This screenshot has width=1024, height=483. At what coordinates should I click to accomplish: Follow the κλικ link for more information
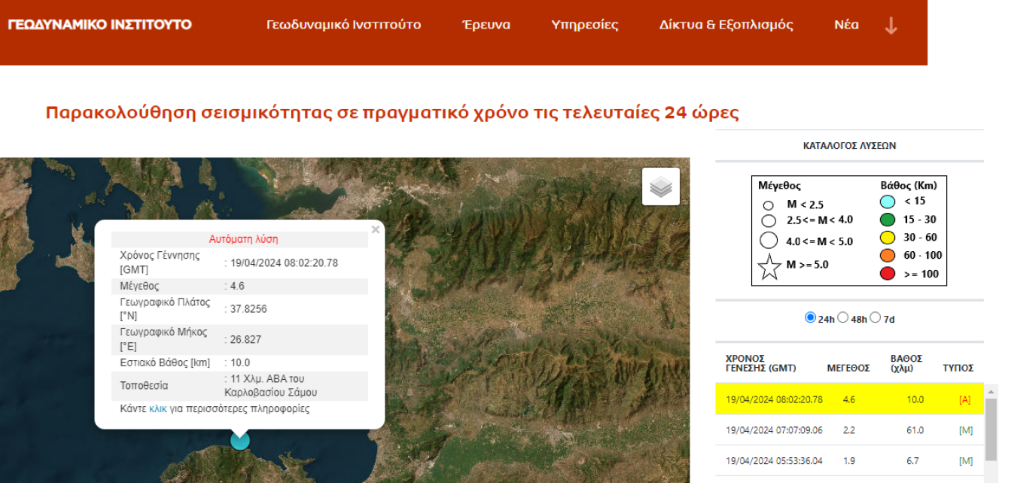click(157, 409)
